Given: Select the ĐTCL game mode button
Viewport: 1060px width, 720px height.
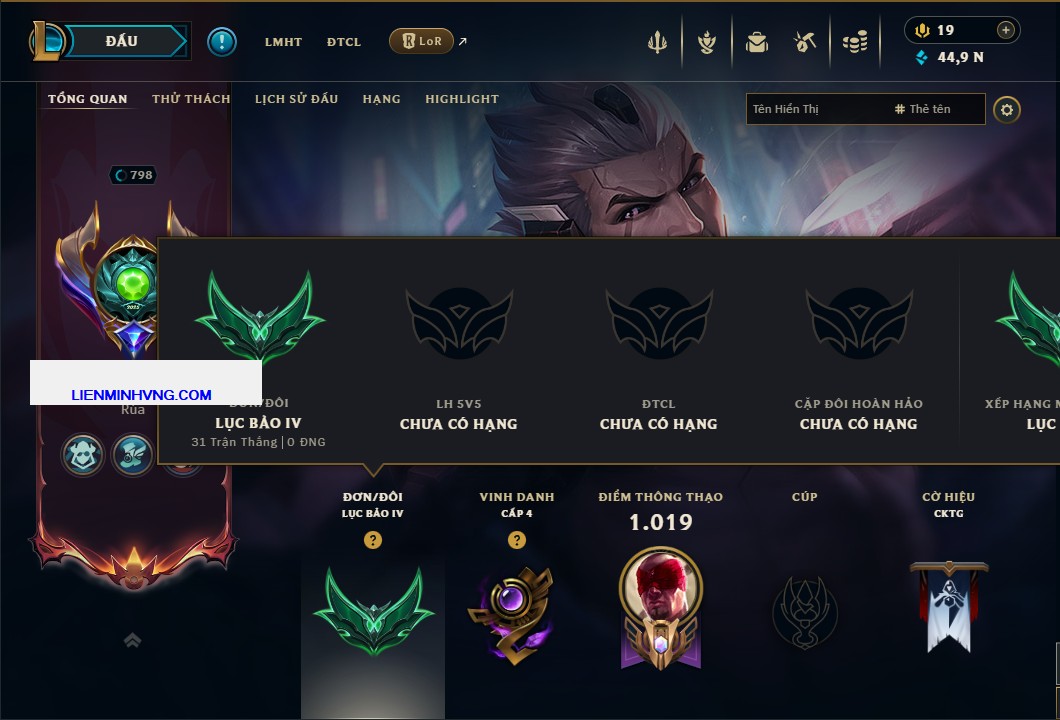Looking at the screenshot, I should (343, 42).
